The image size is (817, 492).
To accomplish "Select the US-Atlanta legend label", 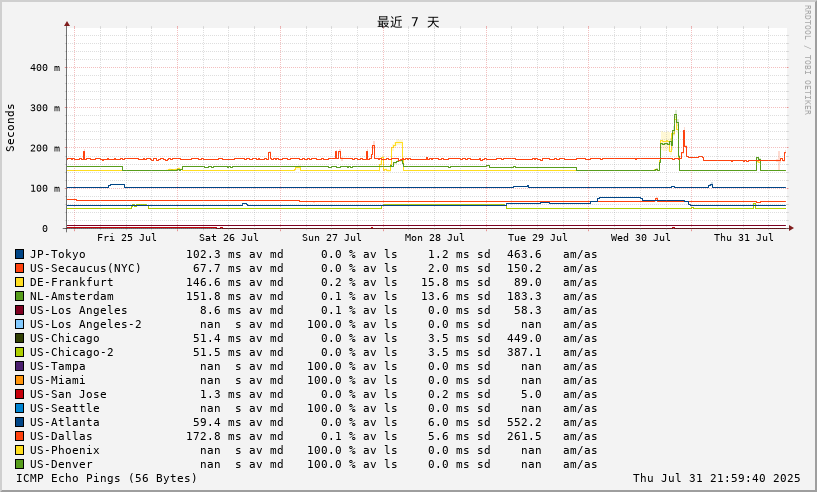I will point(65,422).
